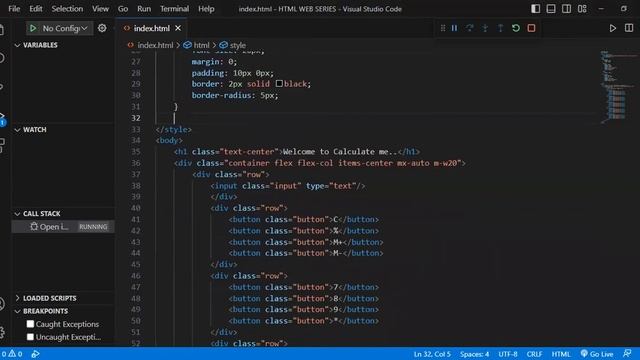Open the Selection menu
This screenshot has width=640, height=360.
pyautogui.click(x=67, y=9)
